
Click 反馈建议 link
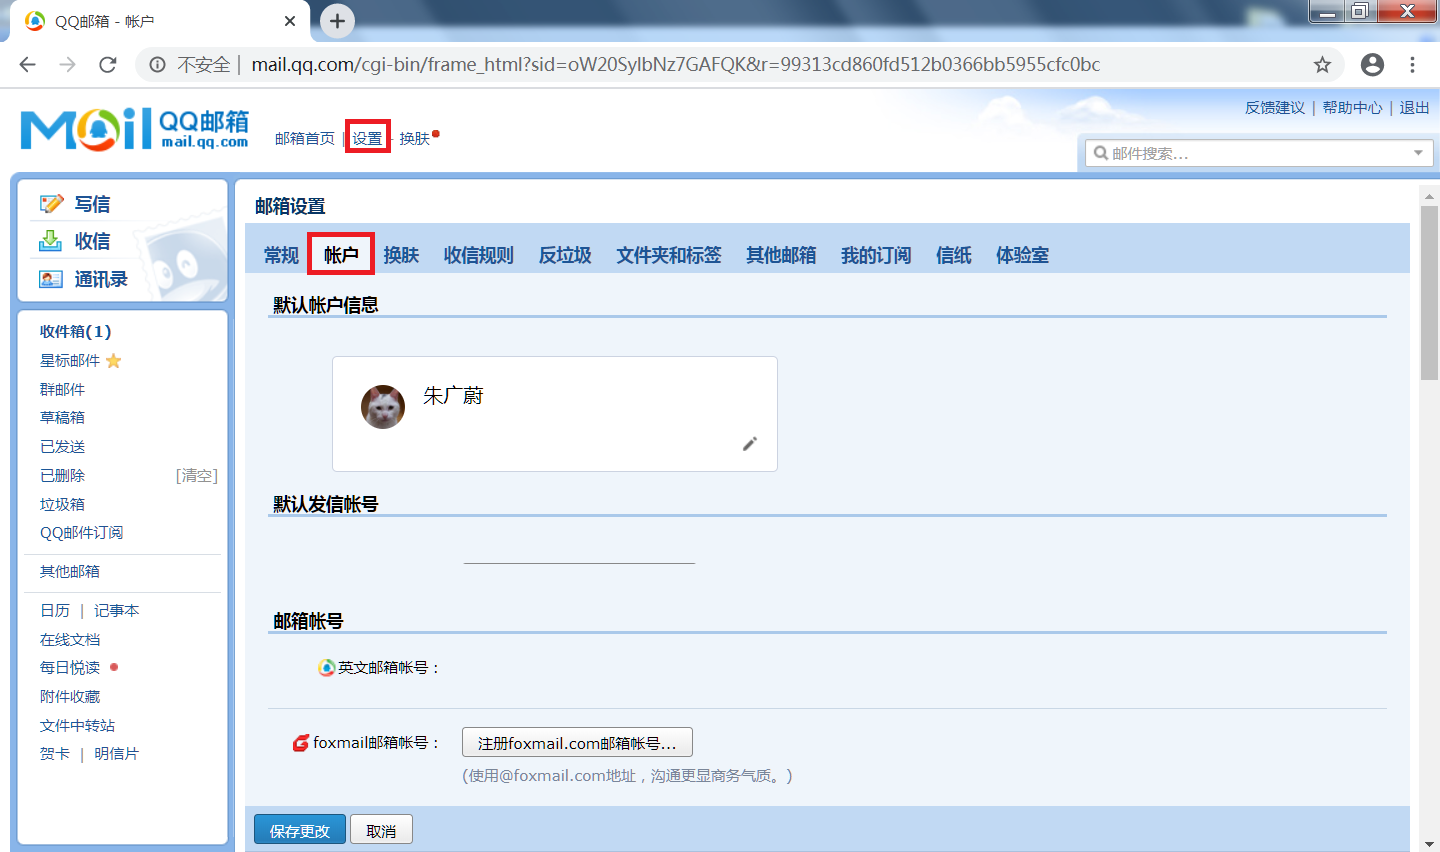pos(1275,107)
